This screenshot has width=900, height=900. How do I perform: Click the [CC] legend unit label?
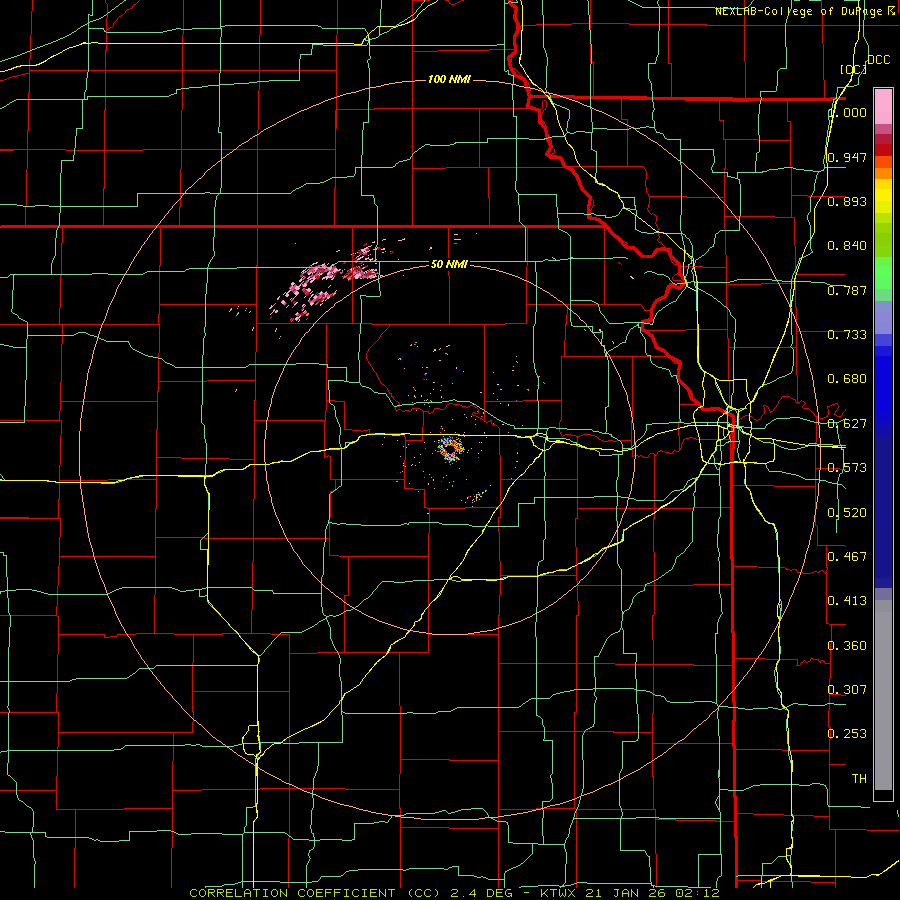[x=853, y=69]
